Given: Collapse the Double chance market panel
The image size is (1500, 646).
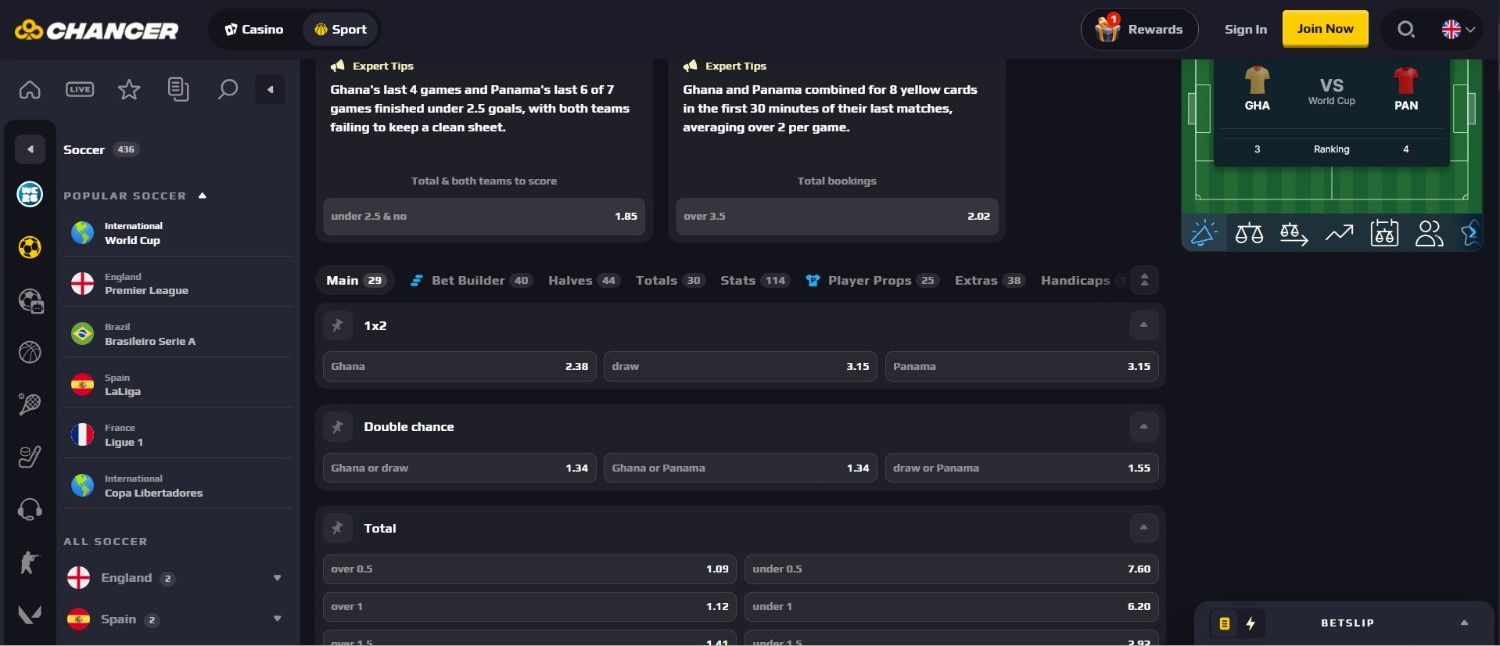Looking at the screenshot, I should click(1144, 427).
